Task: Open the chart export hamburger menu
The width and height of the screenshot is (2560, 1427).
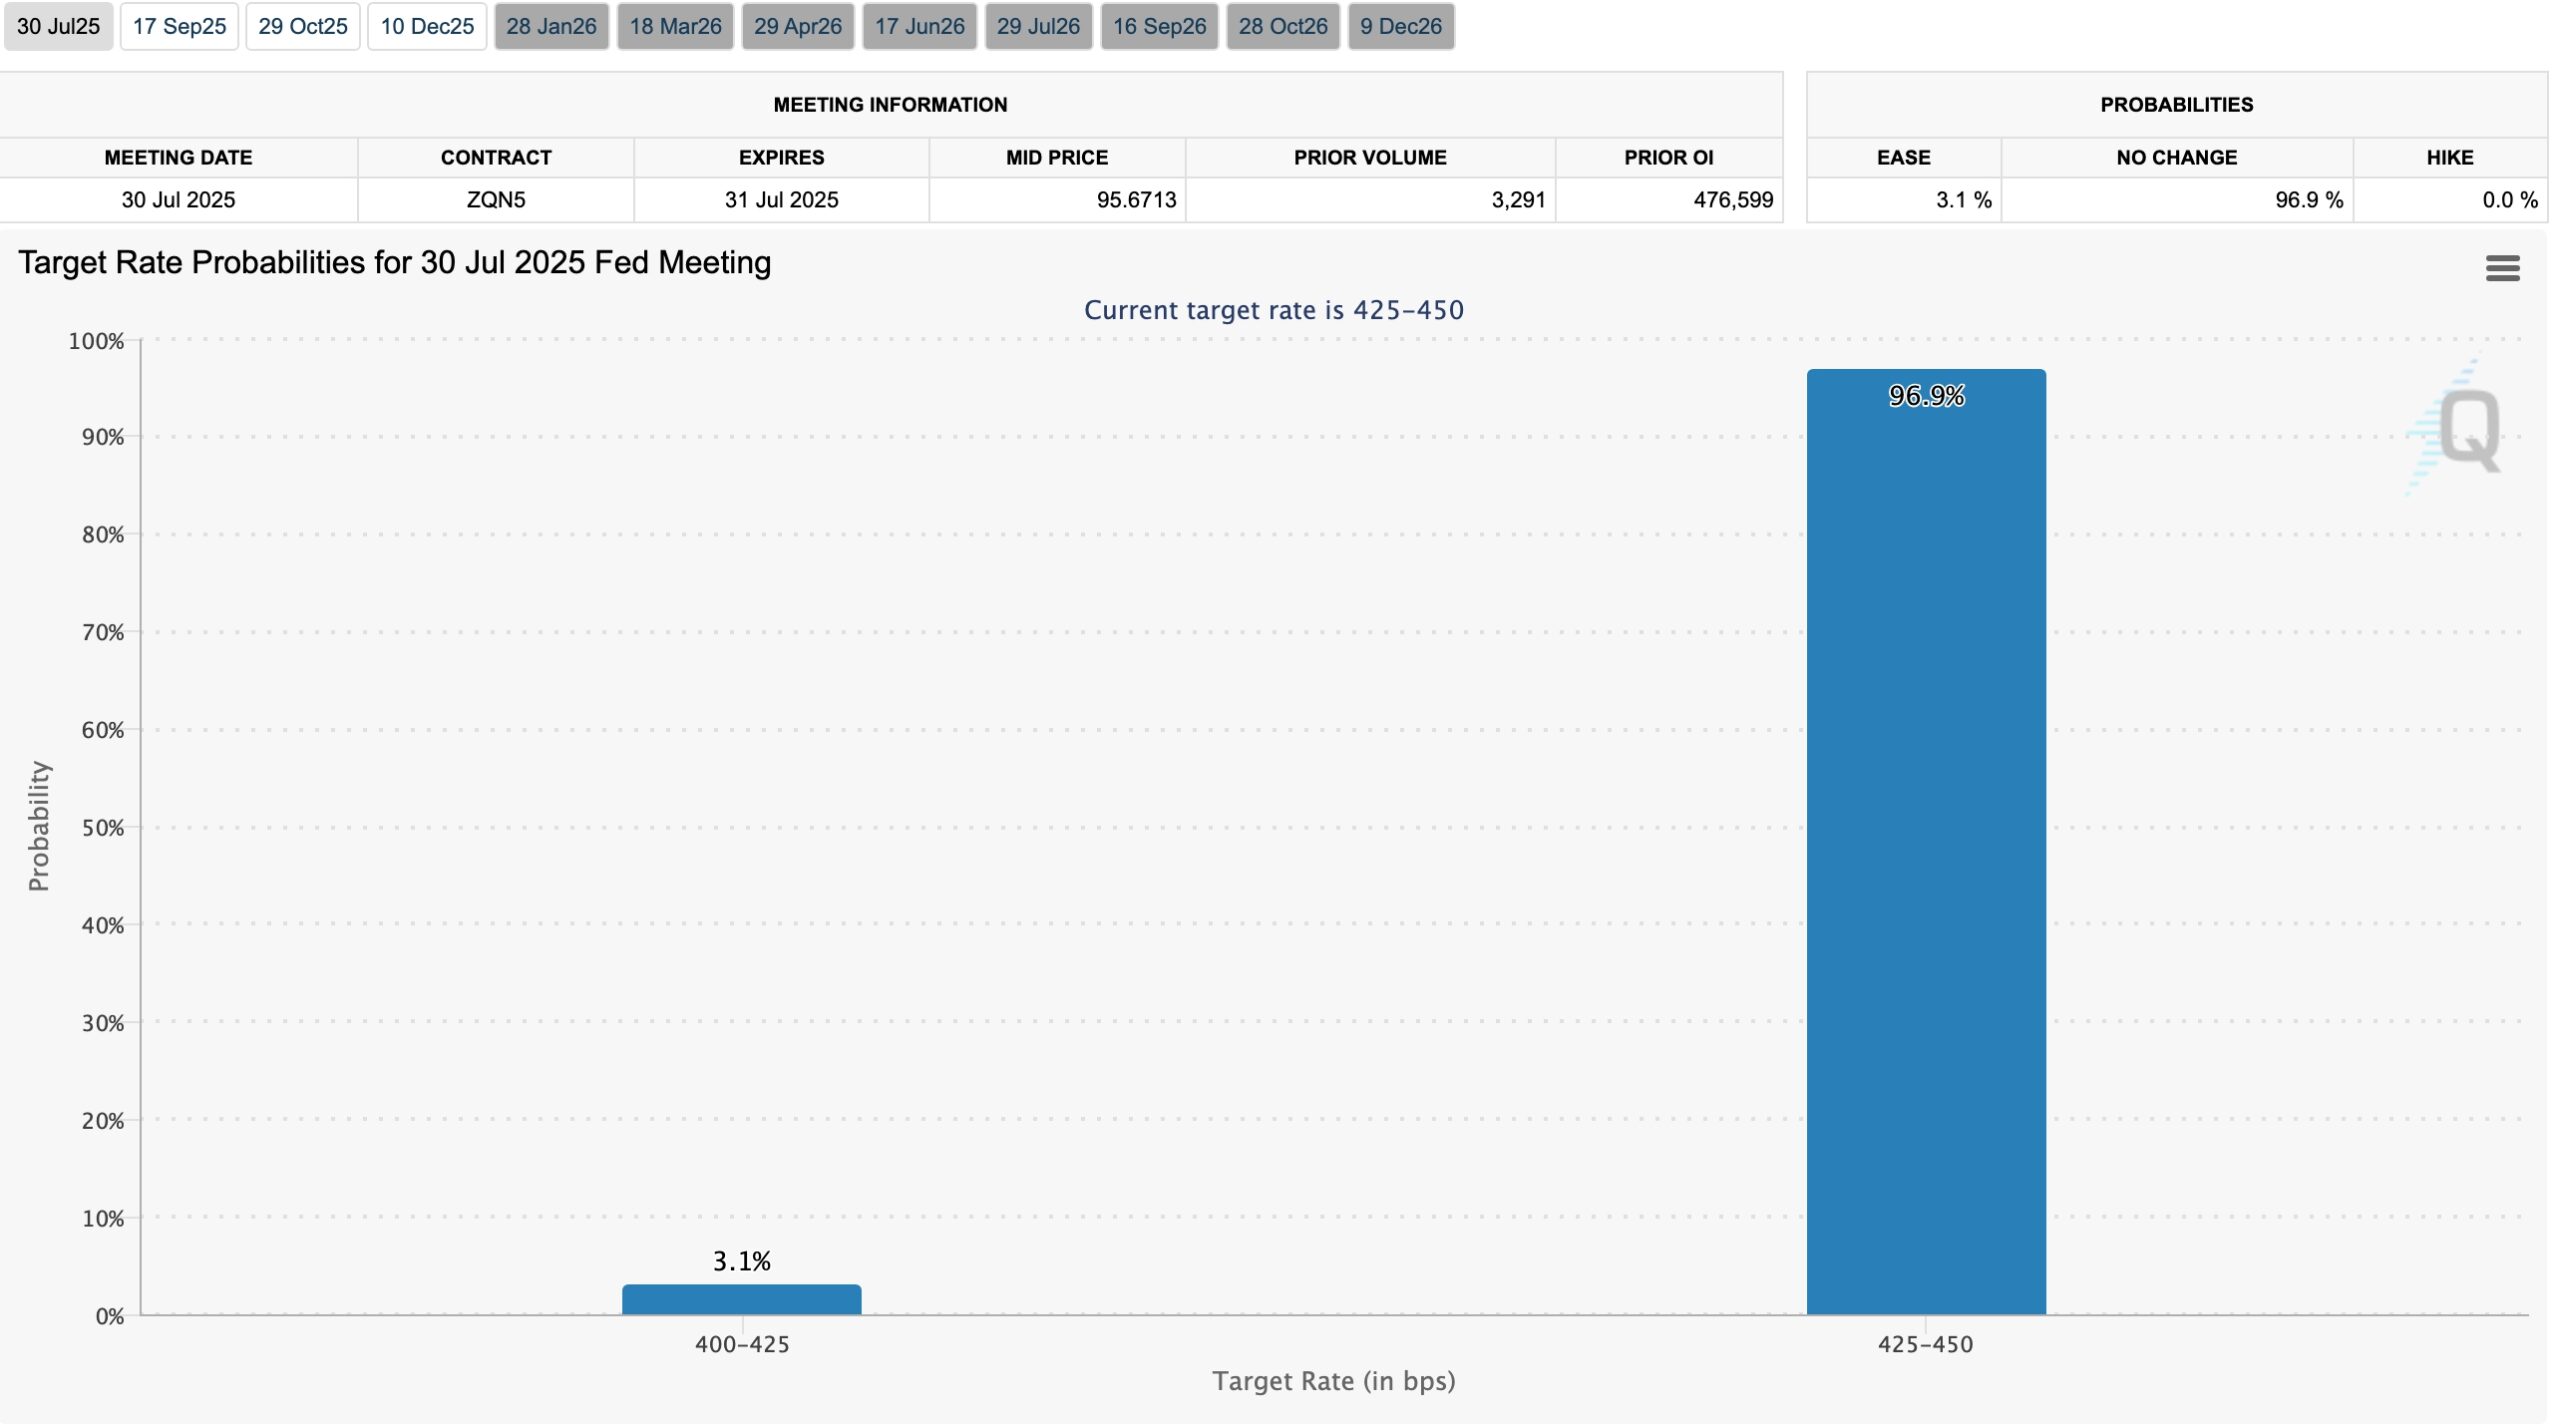Action: pyautogui.click(x=2503, y=267)
